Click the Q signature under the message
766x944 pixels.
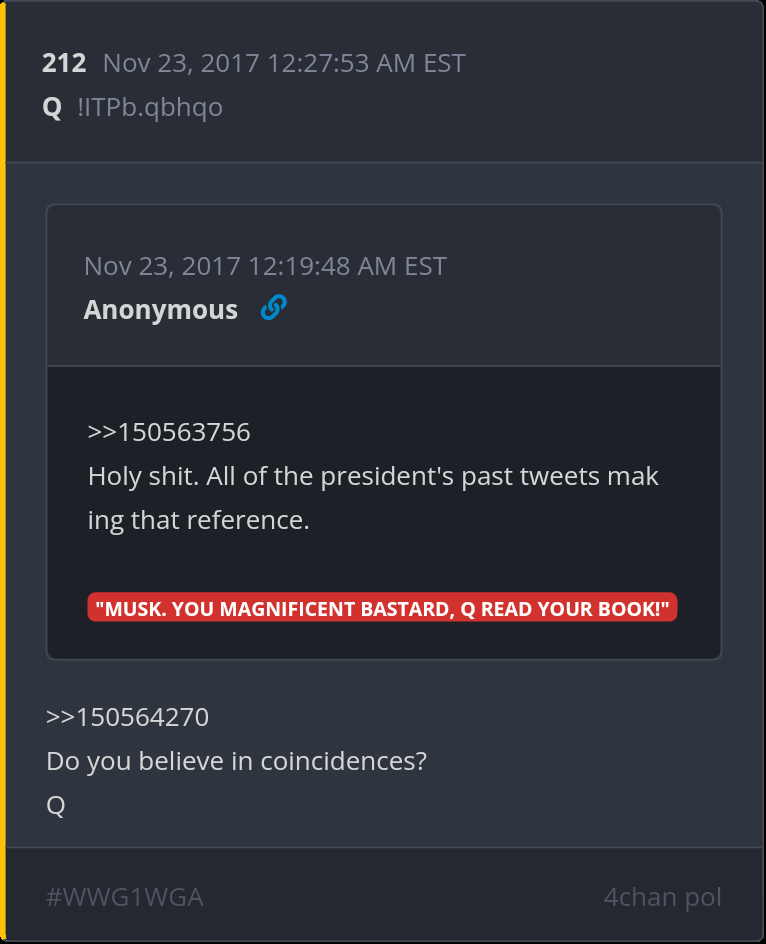[x=56, y=806]
